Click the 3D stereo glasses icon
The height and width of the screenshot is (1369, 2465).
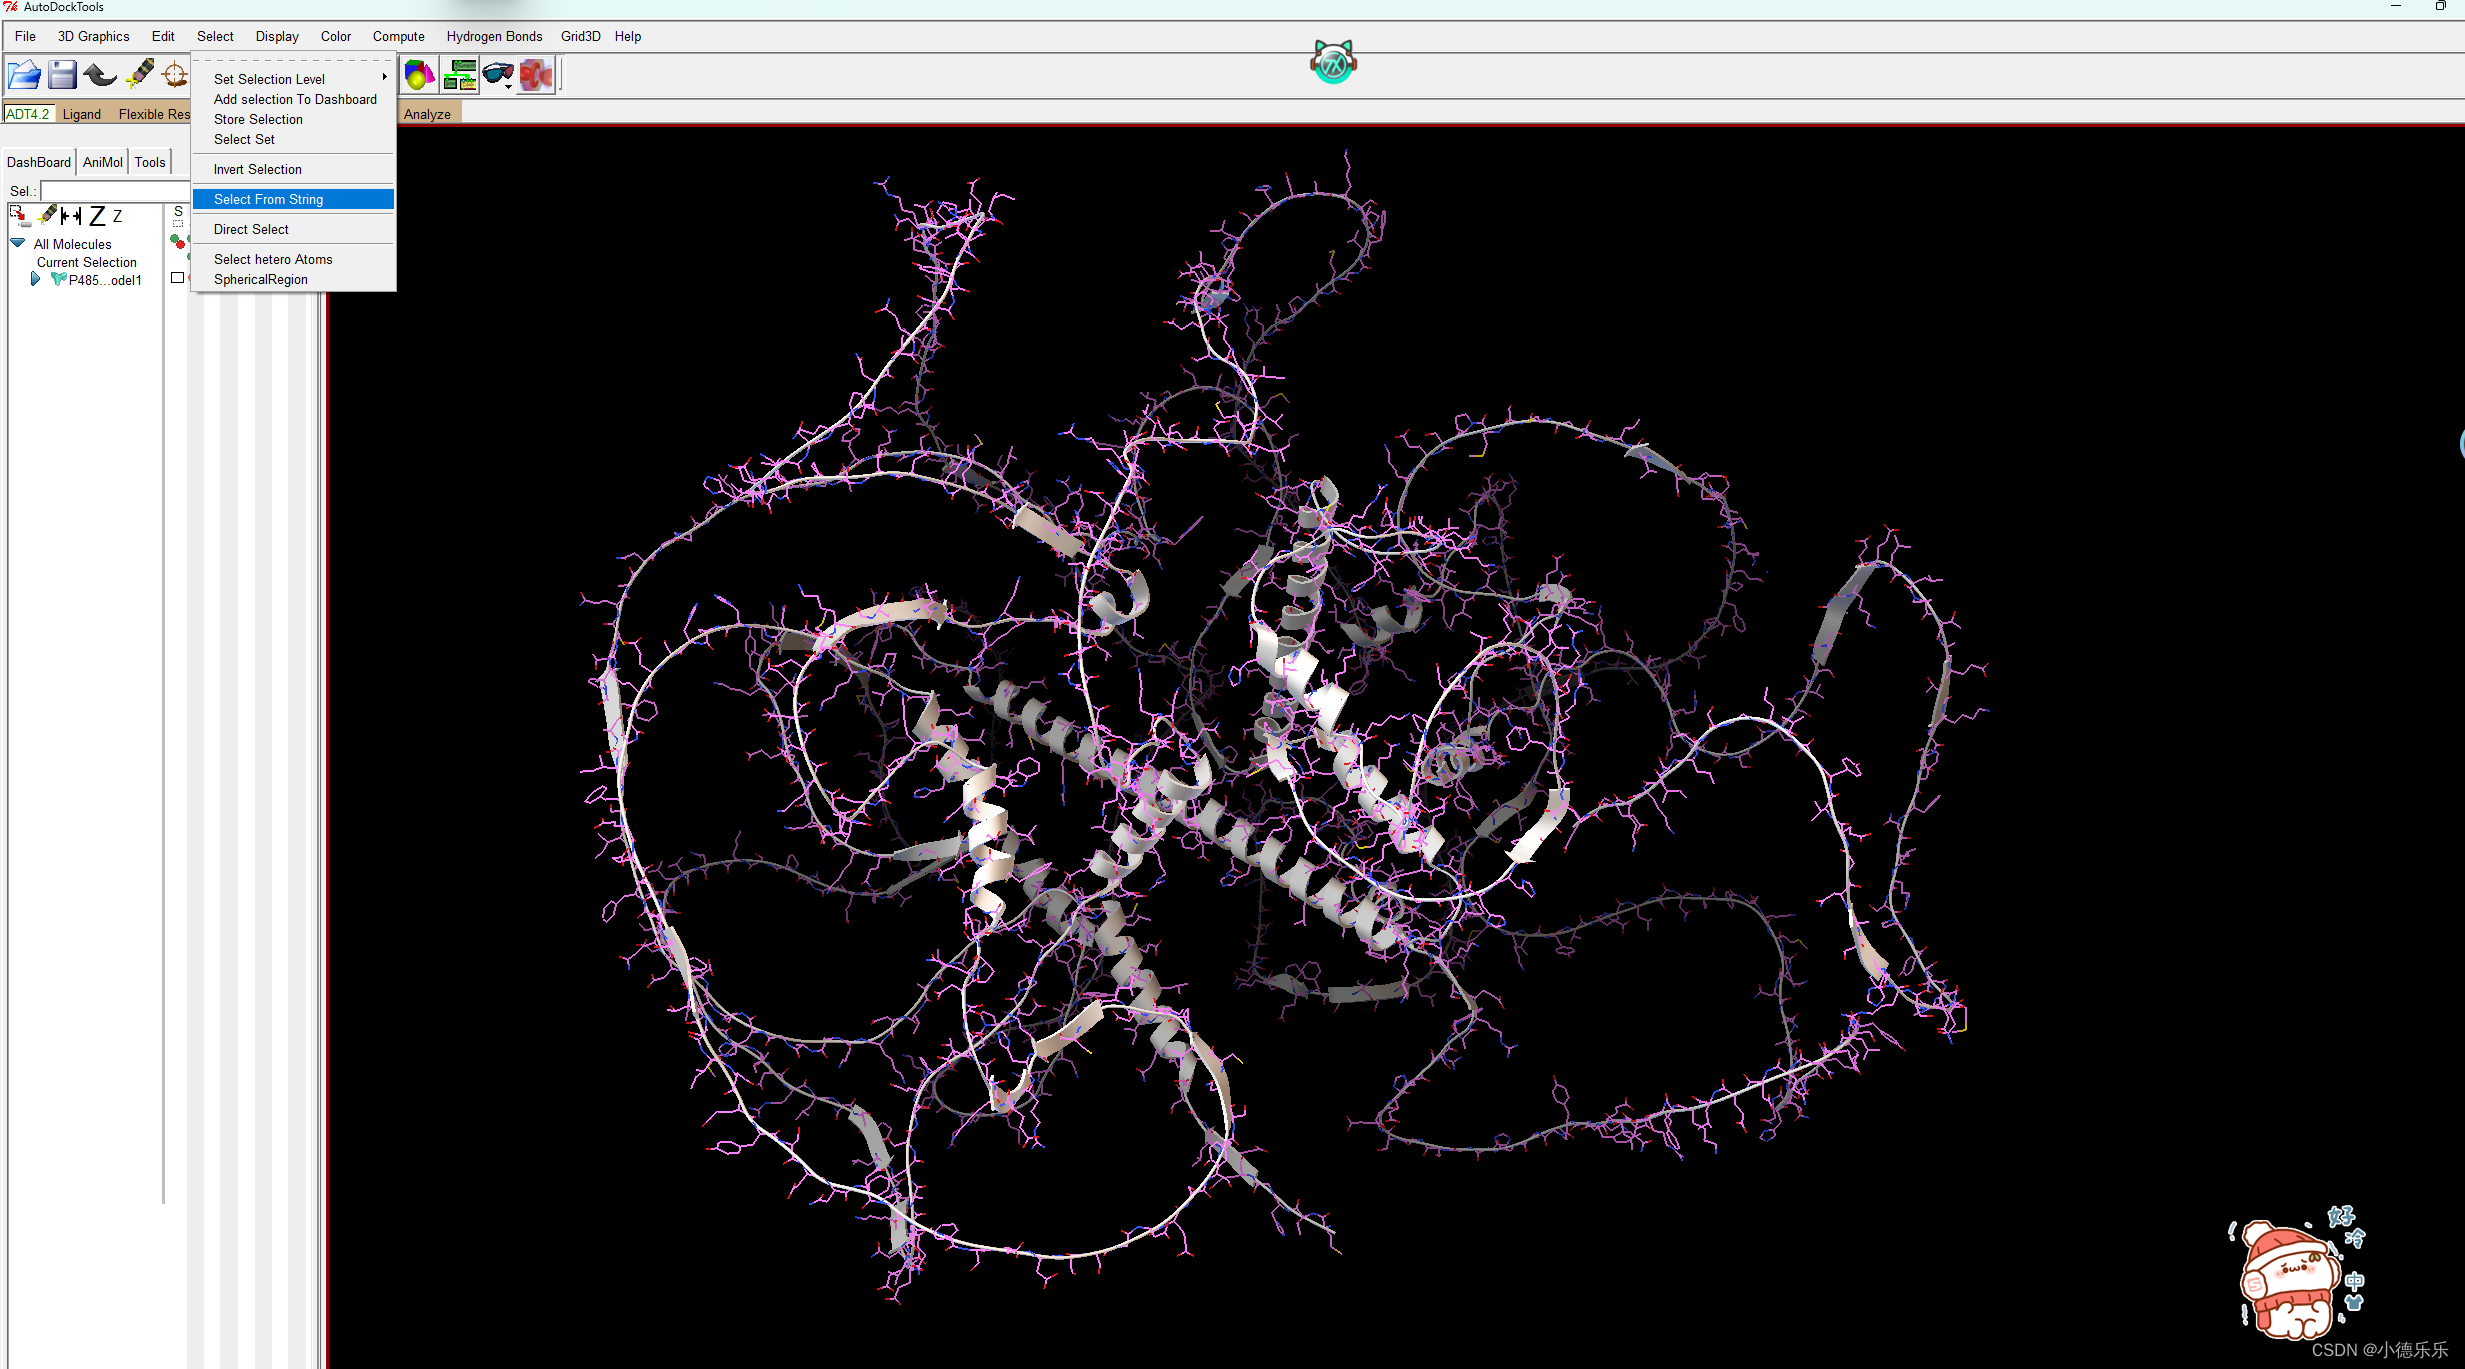[x=497, y=75]
